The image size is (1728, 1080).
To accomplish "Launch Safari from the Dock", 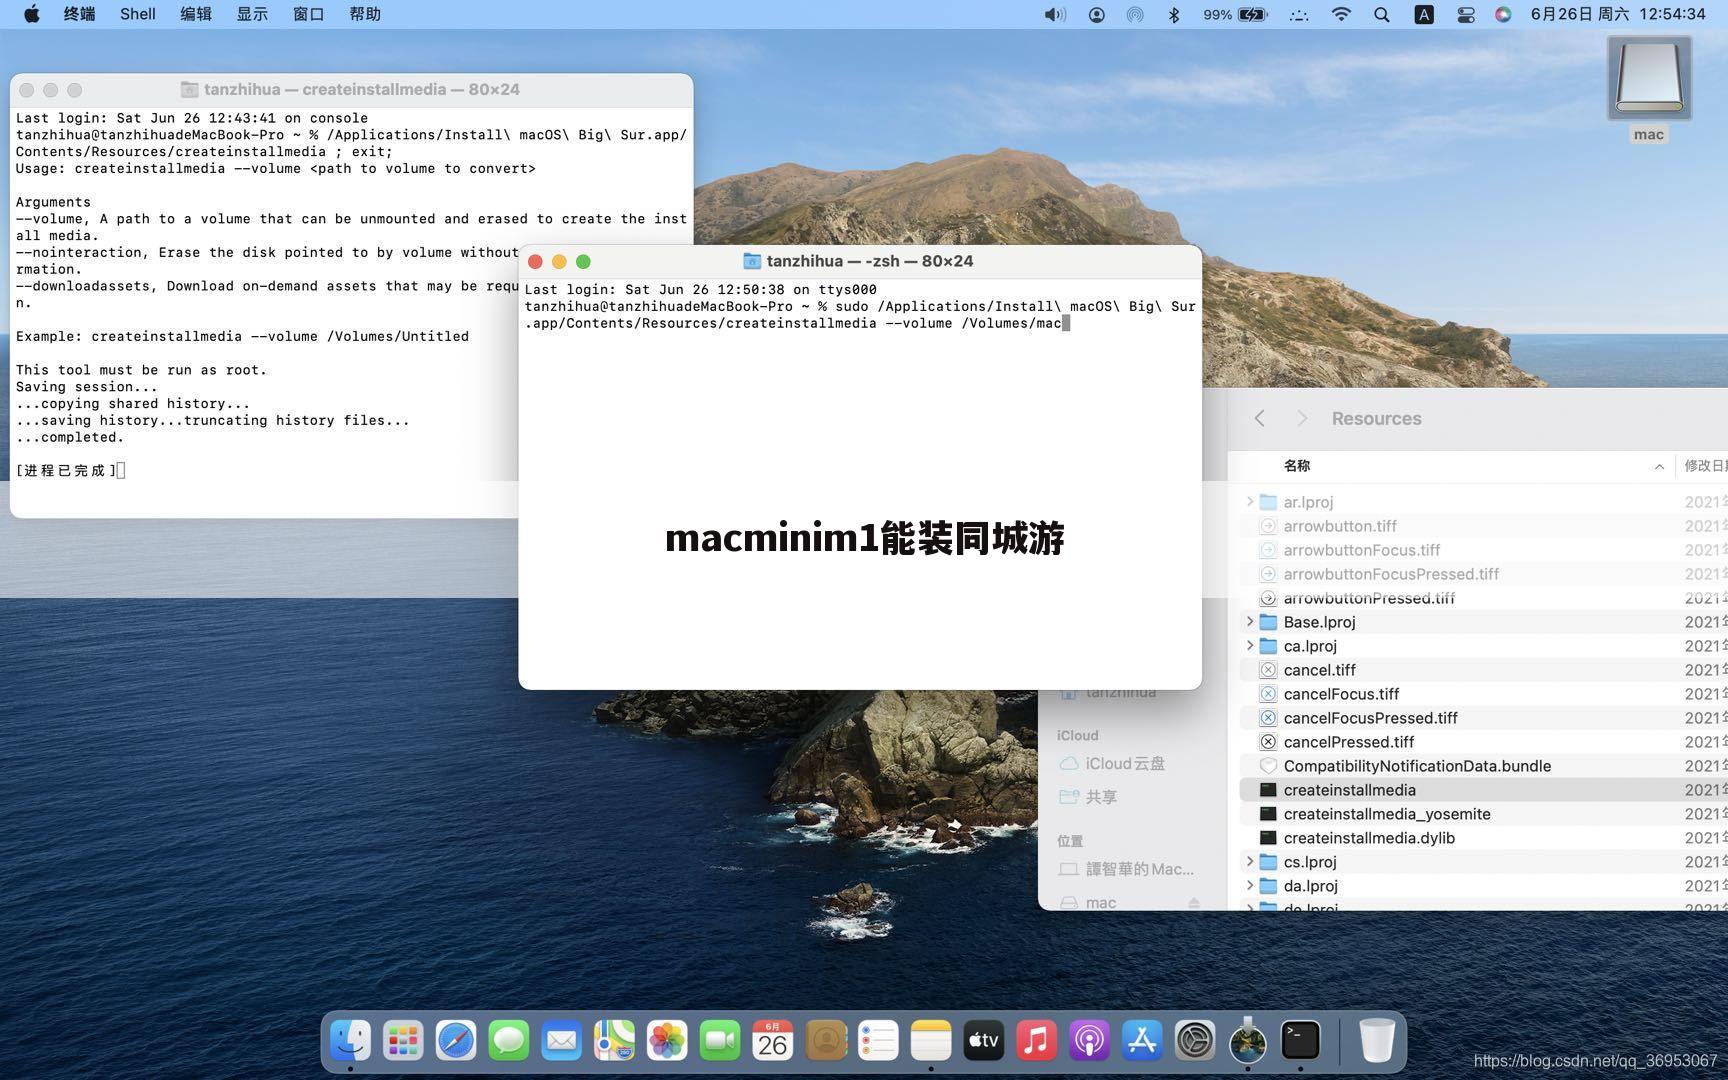I will click(456, 1041).
